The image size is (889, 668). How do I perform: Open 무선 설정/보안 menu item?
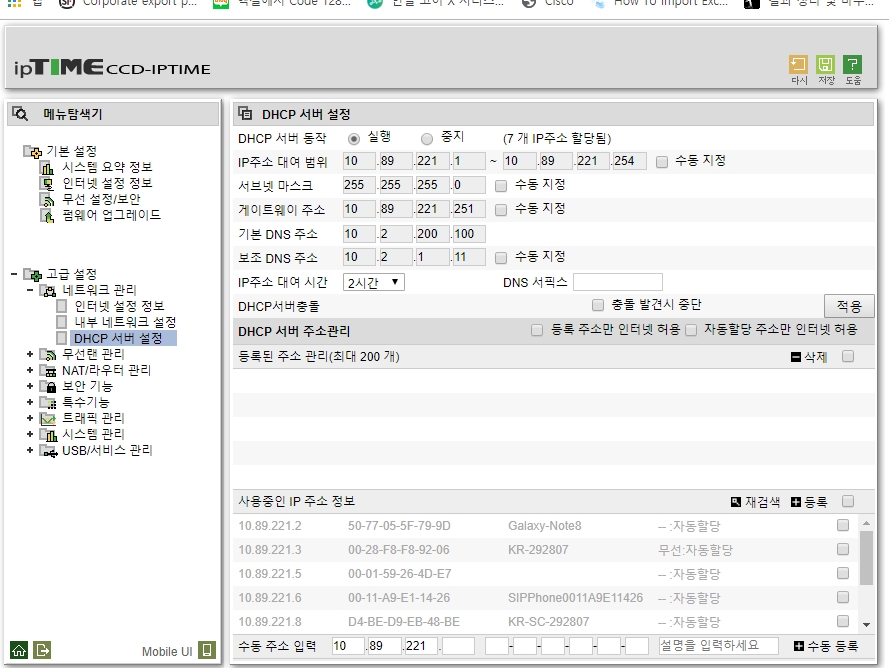click(101, 200)
